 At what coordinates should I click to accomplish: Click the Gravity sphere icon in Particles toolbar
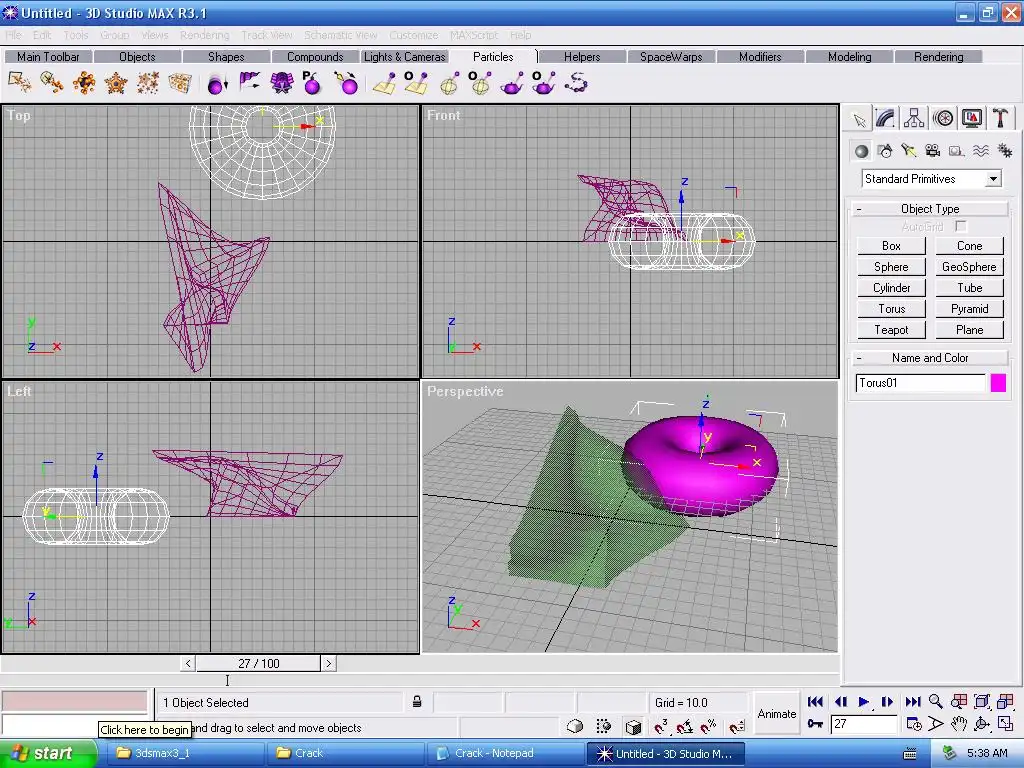point(217,84)
